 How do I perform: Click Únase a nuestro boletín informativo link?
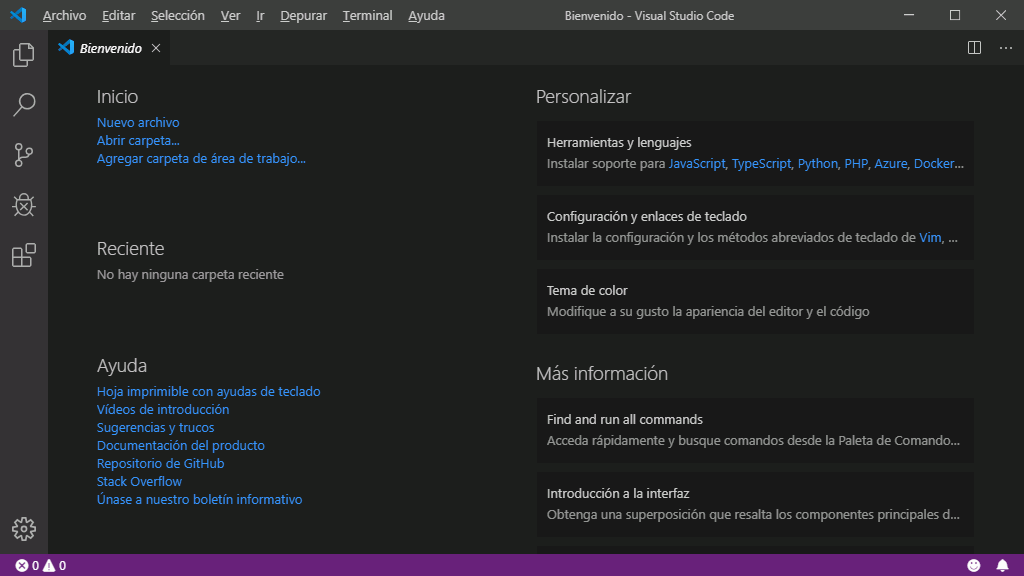point(199,499)
